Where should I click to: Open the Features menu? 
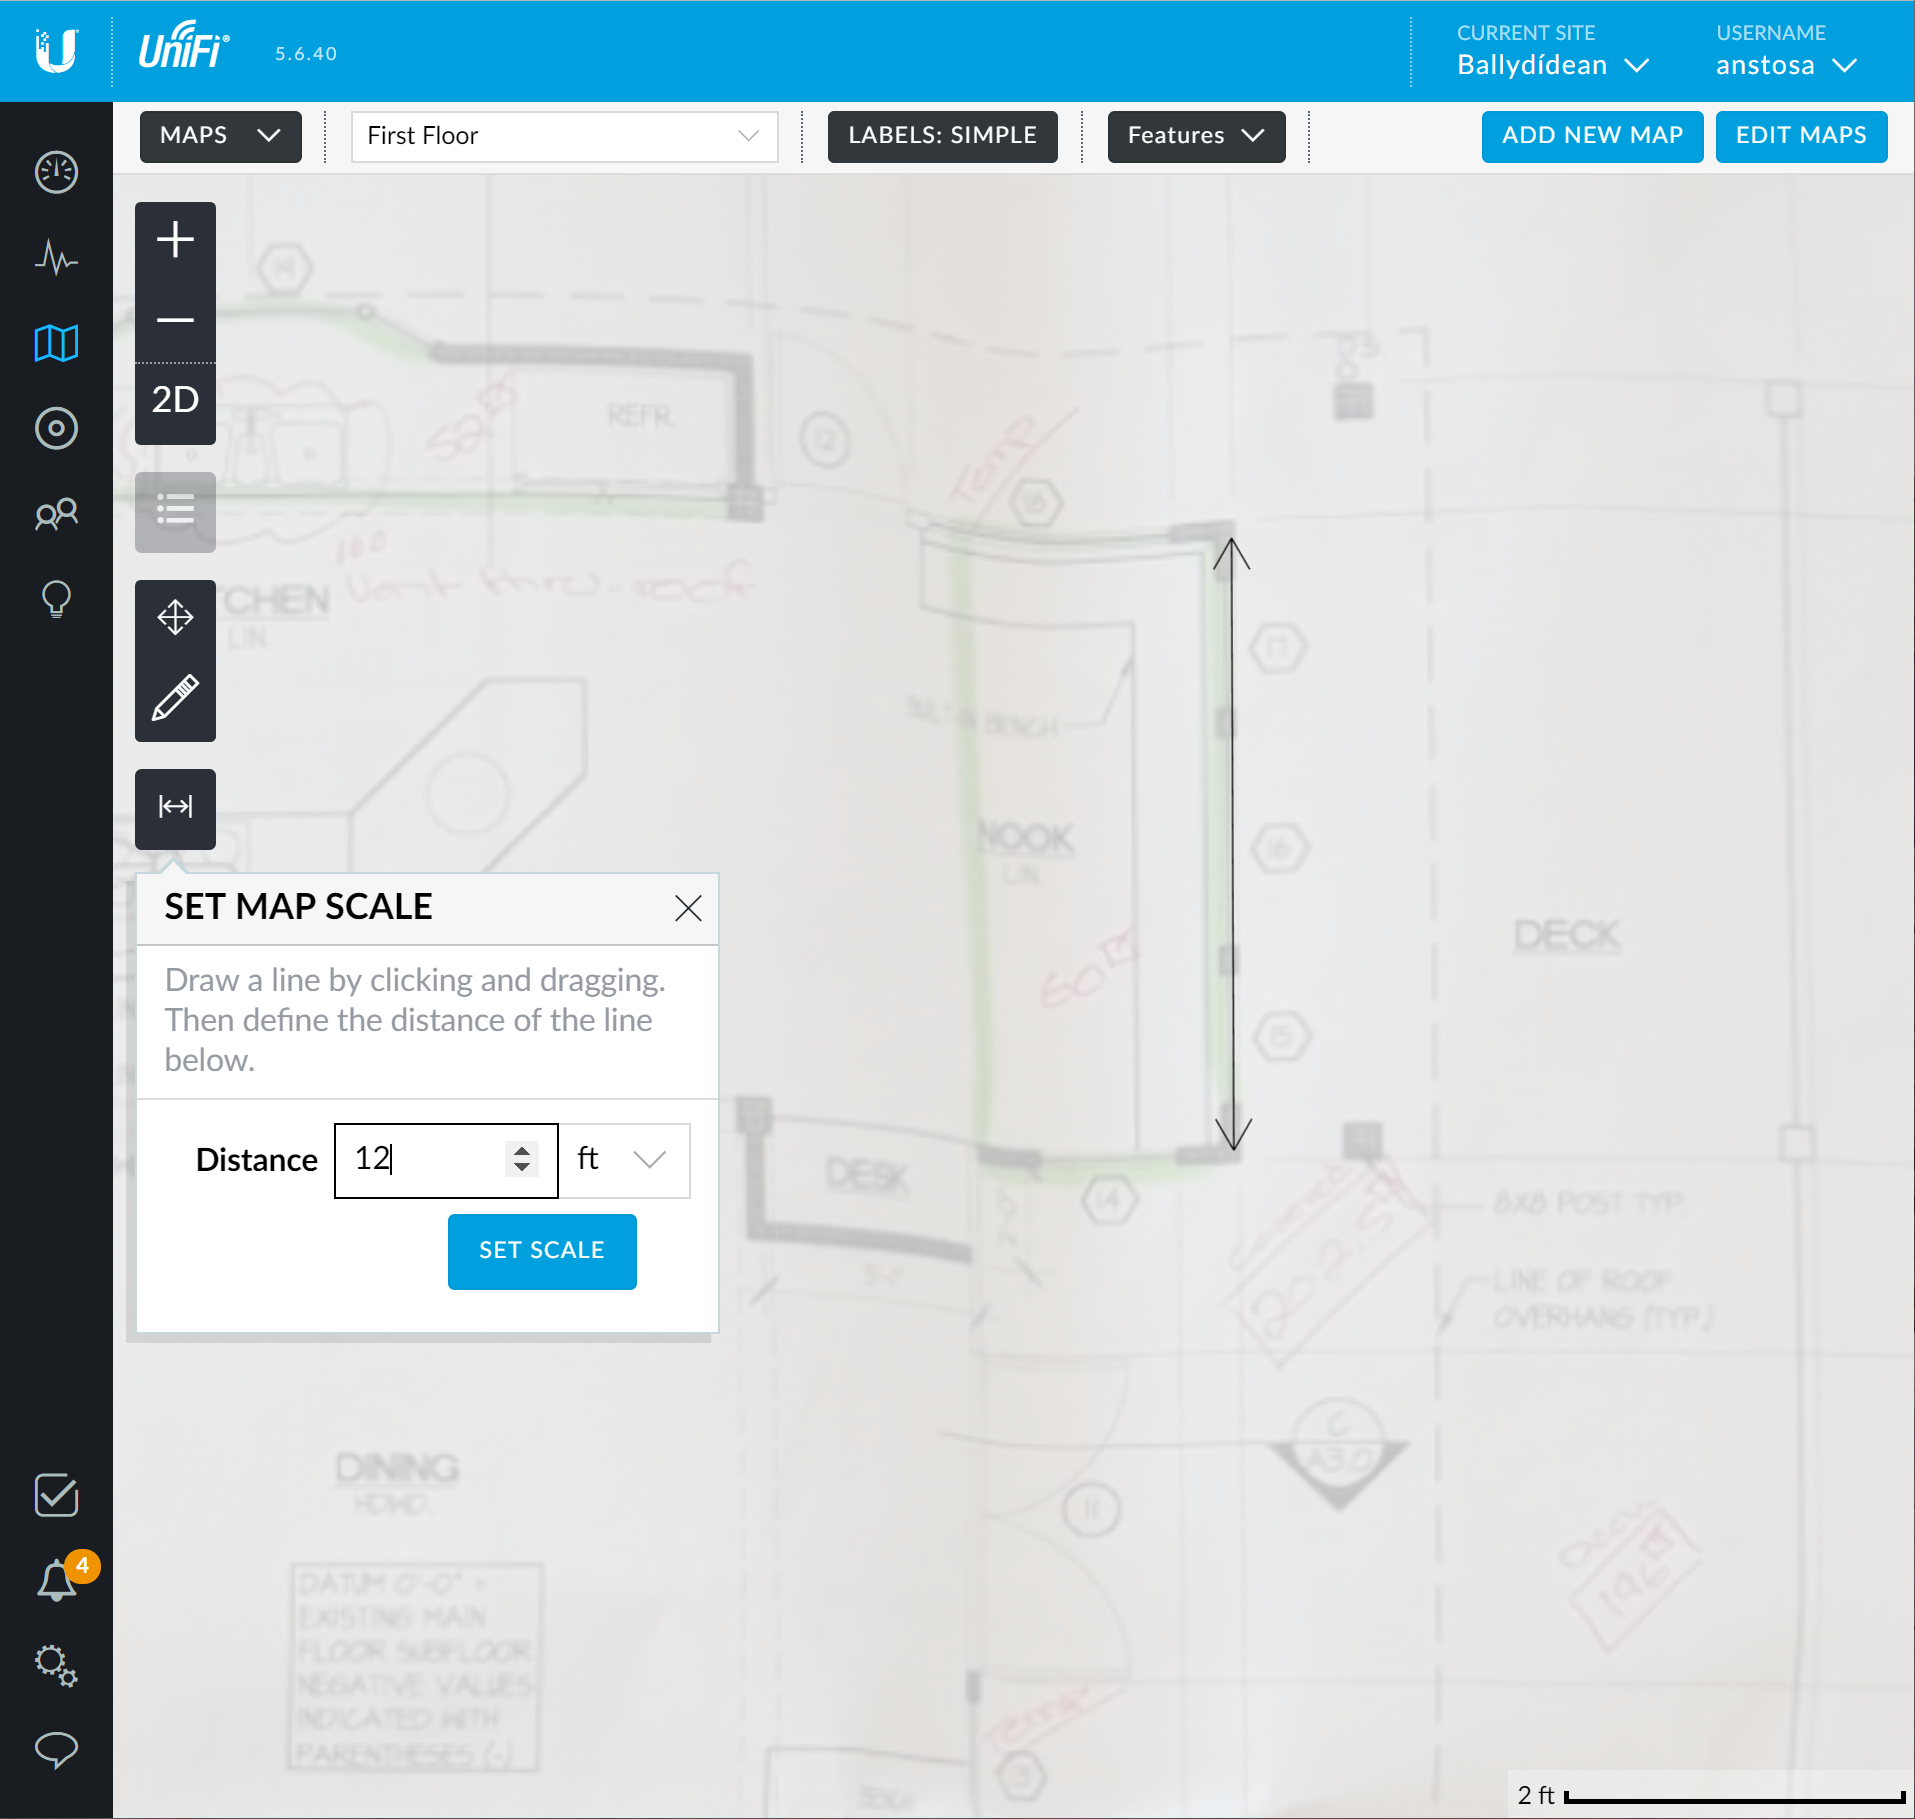coord(1195,136)
